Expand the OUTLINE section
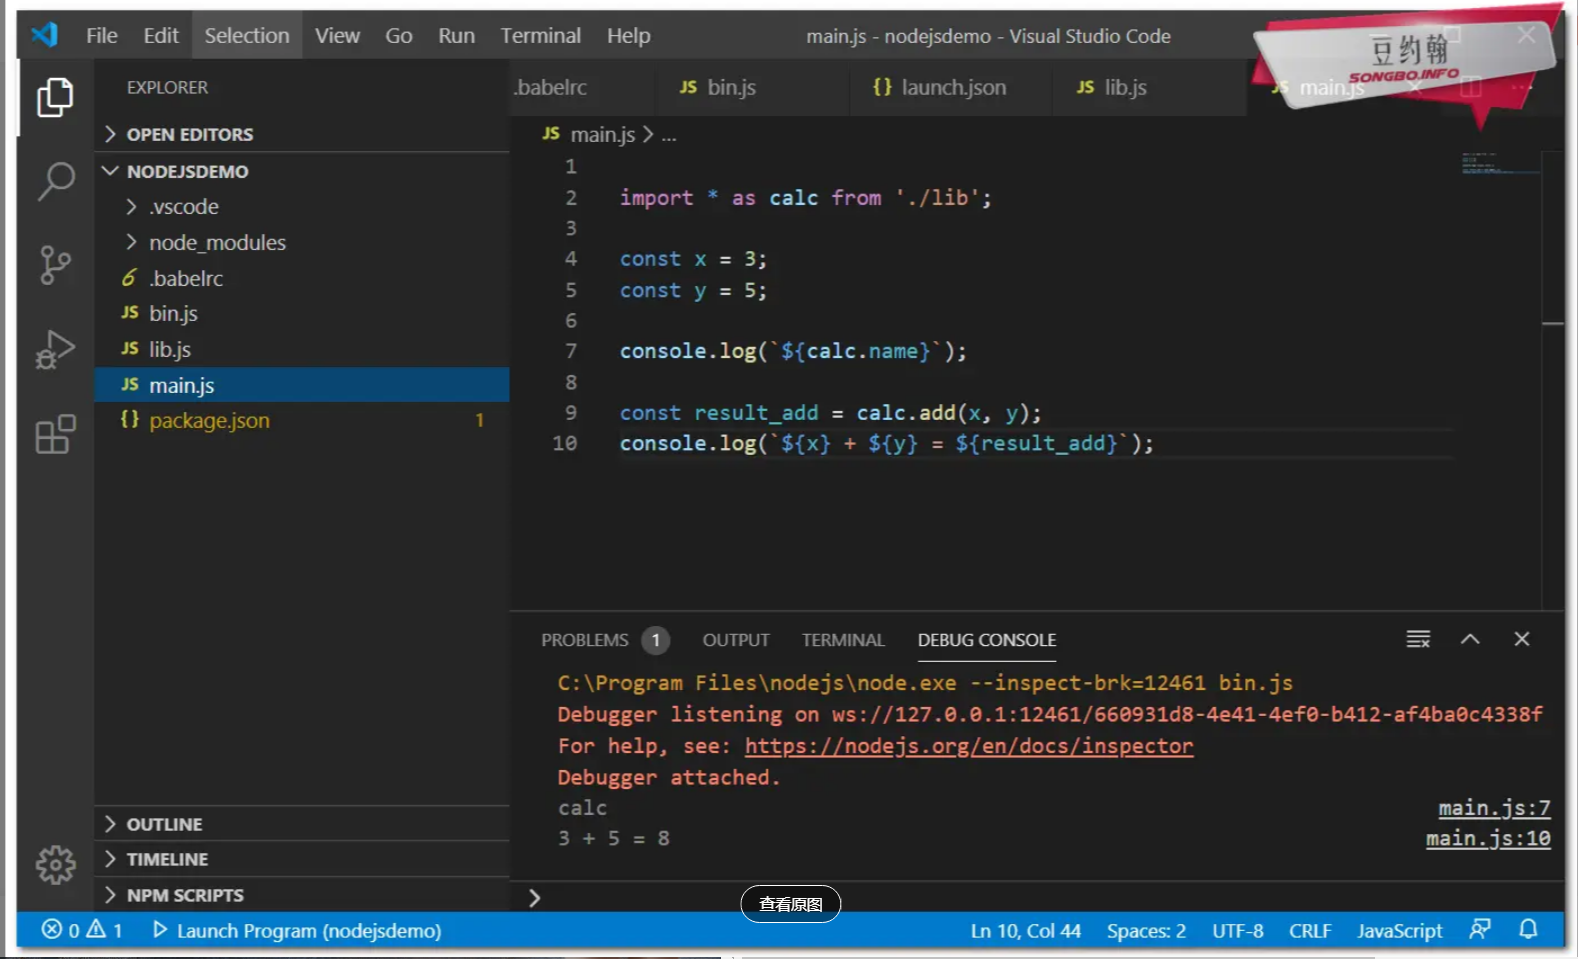Viewport: 1578px width, 959px height. click(302, 824)
